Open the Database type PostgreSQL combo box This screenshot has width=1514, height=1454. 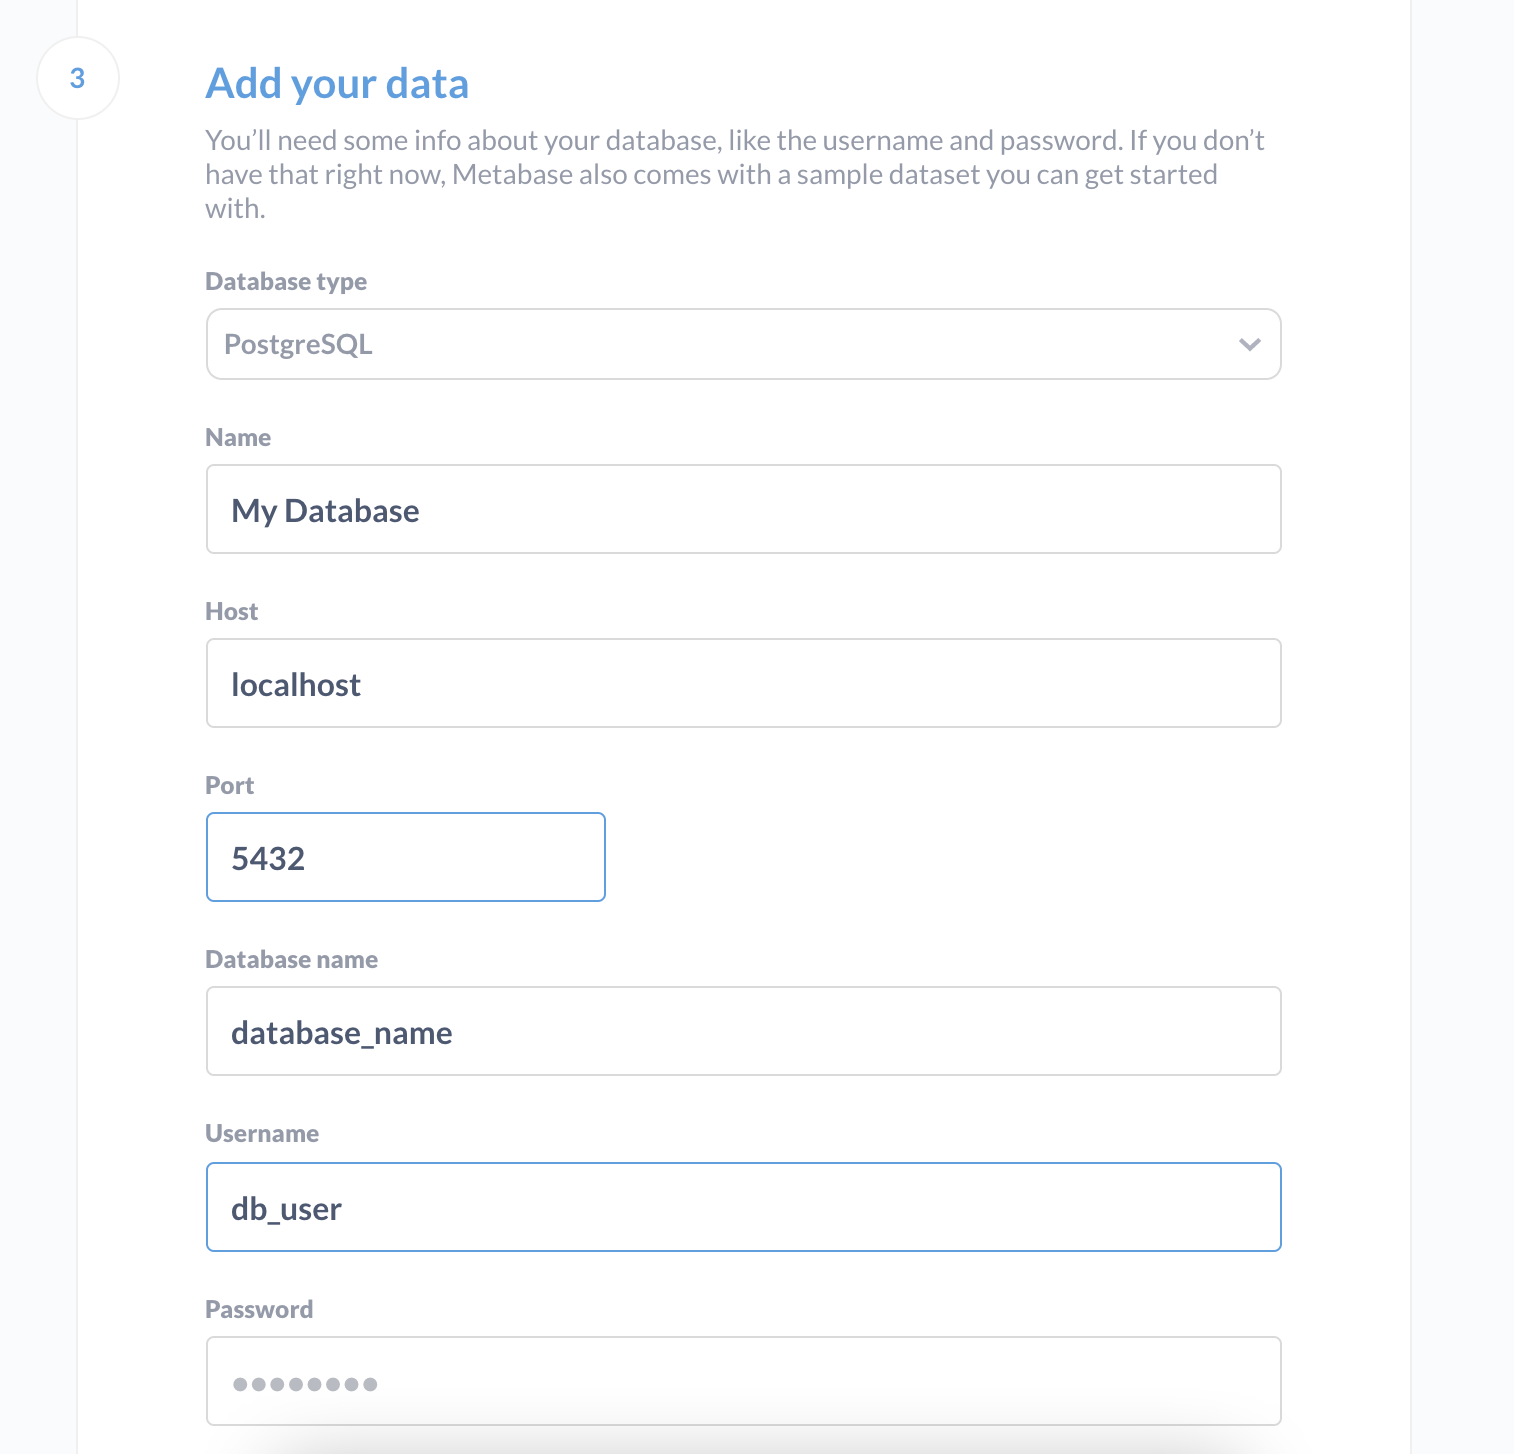click(742, 344)
